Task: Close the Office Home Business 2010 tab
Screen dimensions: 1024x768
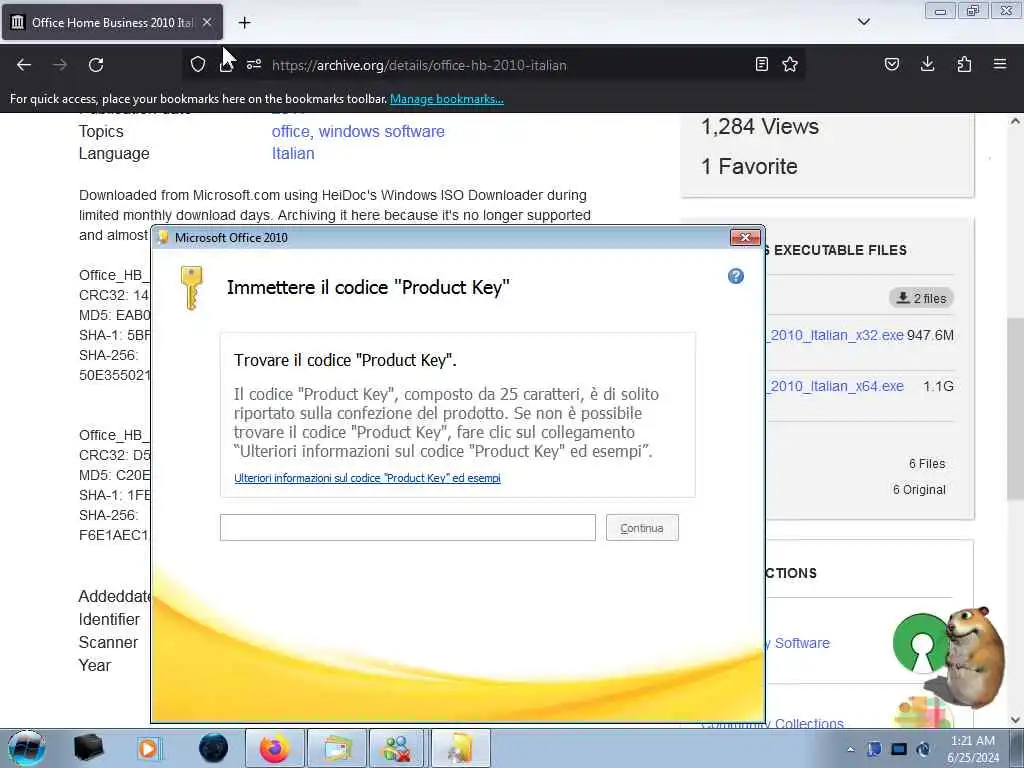Action: coord(207,22)
